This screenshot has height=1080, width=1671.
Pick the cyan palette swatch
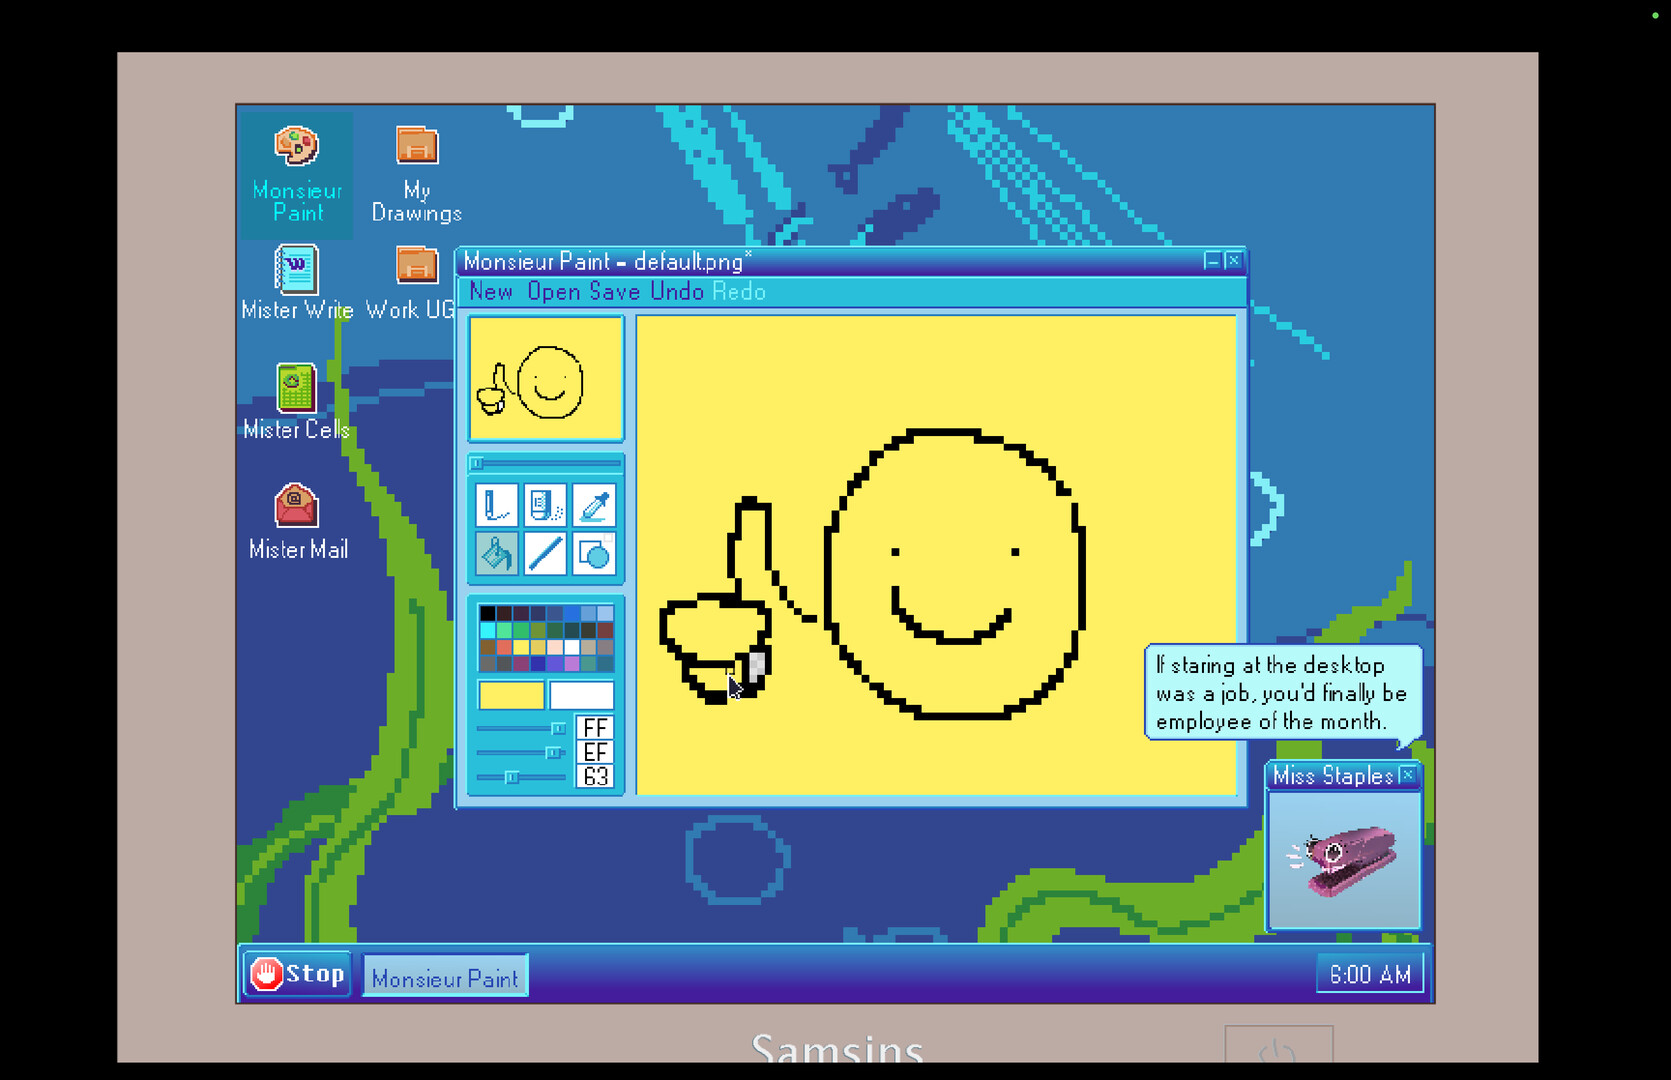tap(488, 630)
